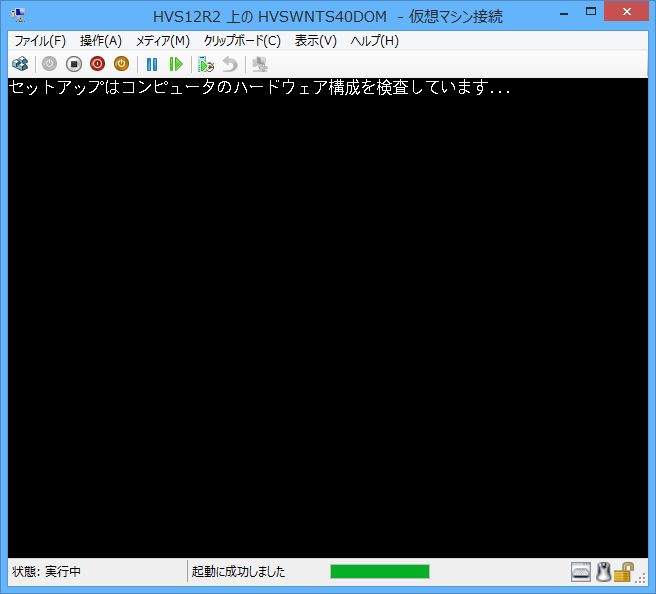
Task: Click the enhanced session toolbar icon
Action: click(259, 64)
